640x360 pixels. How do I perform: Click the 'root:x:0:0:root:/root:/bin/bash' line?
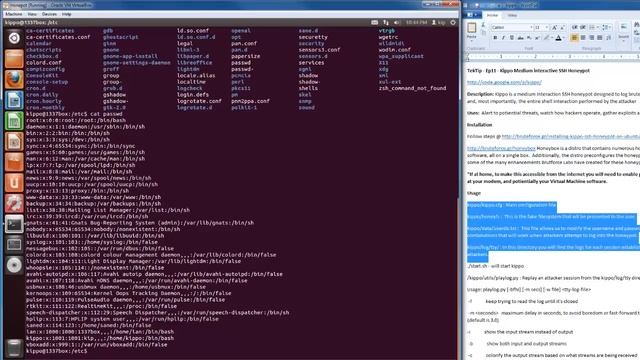[x=76, y=120]
